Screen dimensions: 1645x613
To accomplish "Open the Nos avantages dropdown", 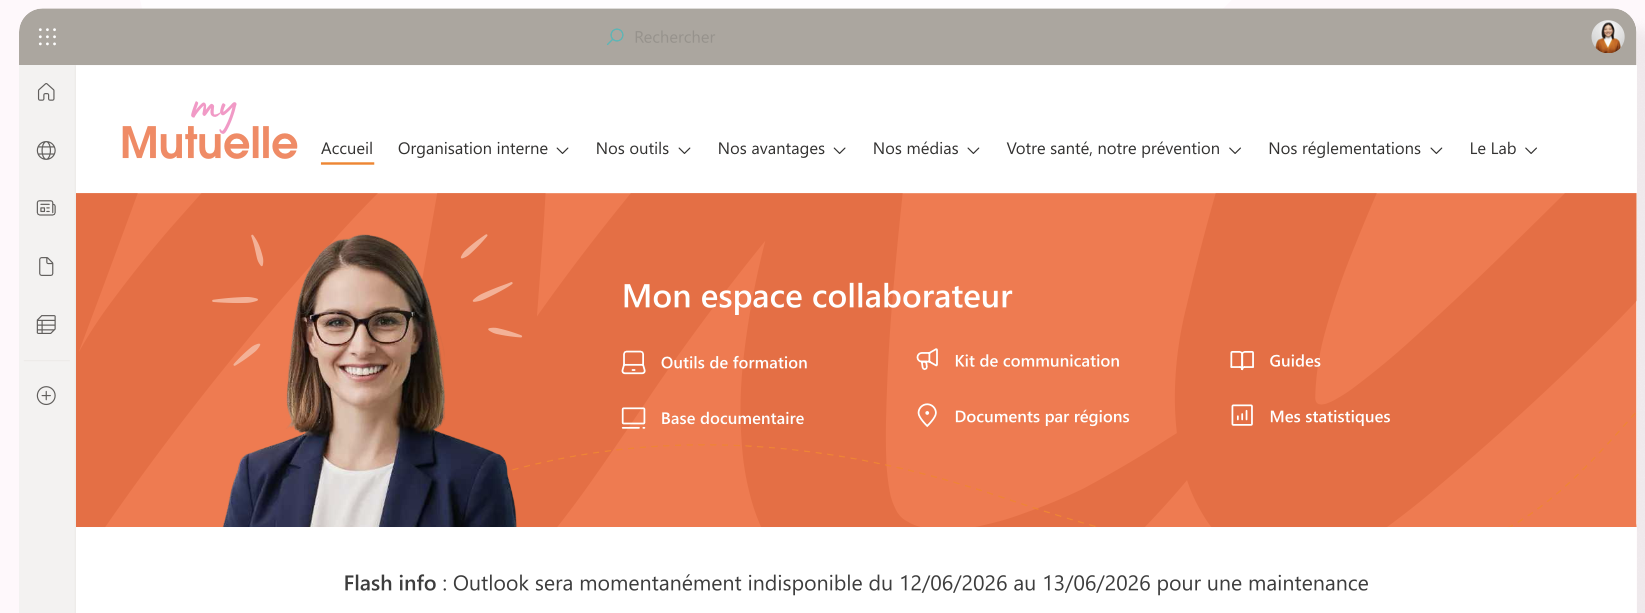I will pyautogui.click(x=781, y=149).
